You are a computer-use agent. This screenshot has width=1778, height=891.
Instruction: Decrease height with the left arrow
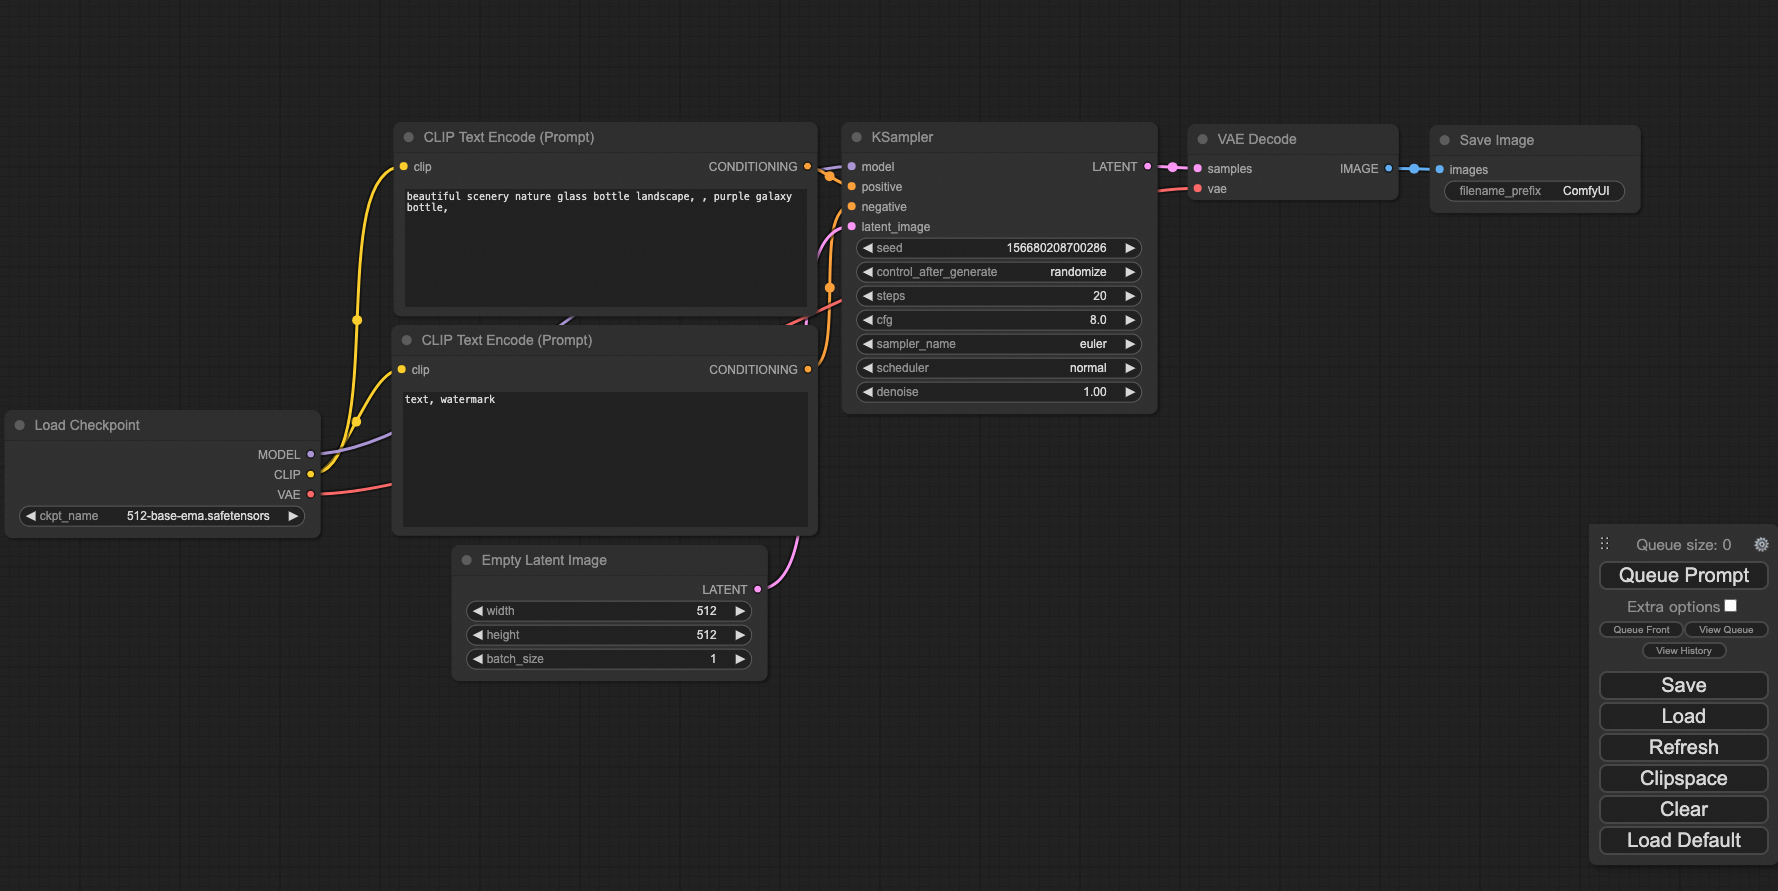point(478,635)
